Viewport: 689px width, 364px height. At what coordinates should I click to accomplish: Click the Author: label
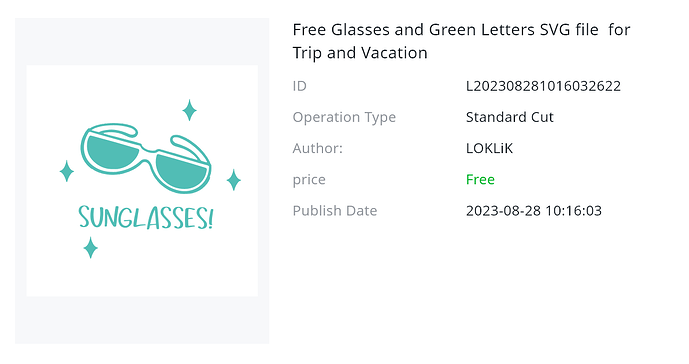[317, 149]
